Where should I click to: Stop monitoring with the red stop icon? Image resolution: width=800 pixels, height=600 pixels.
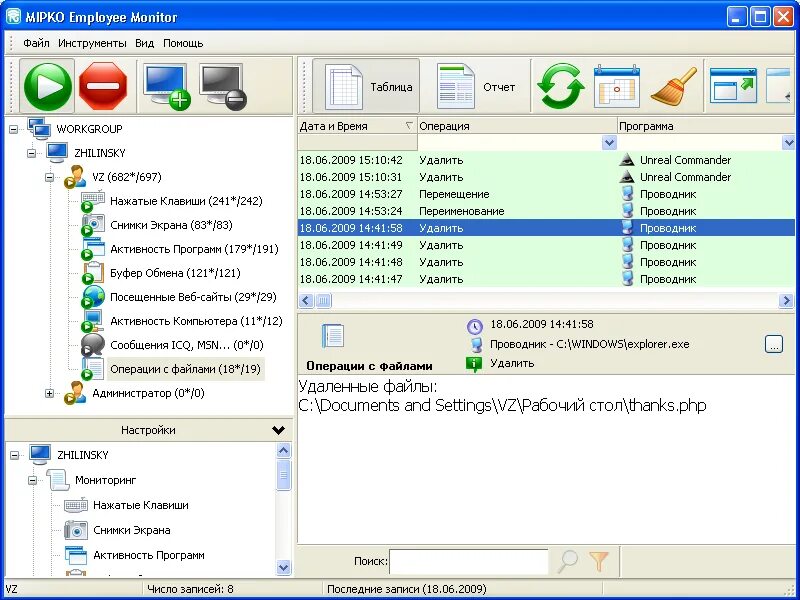(104, 87)
